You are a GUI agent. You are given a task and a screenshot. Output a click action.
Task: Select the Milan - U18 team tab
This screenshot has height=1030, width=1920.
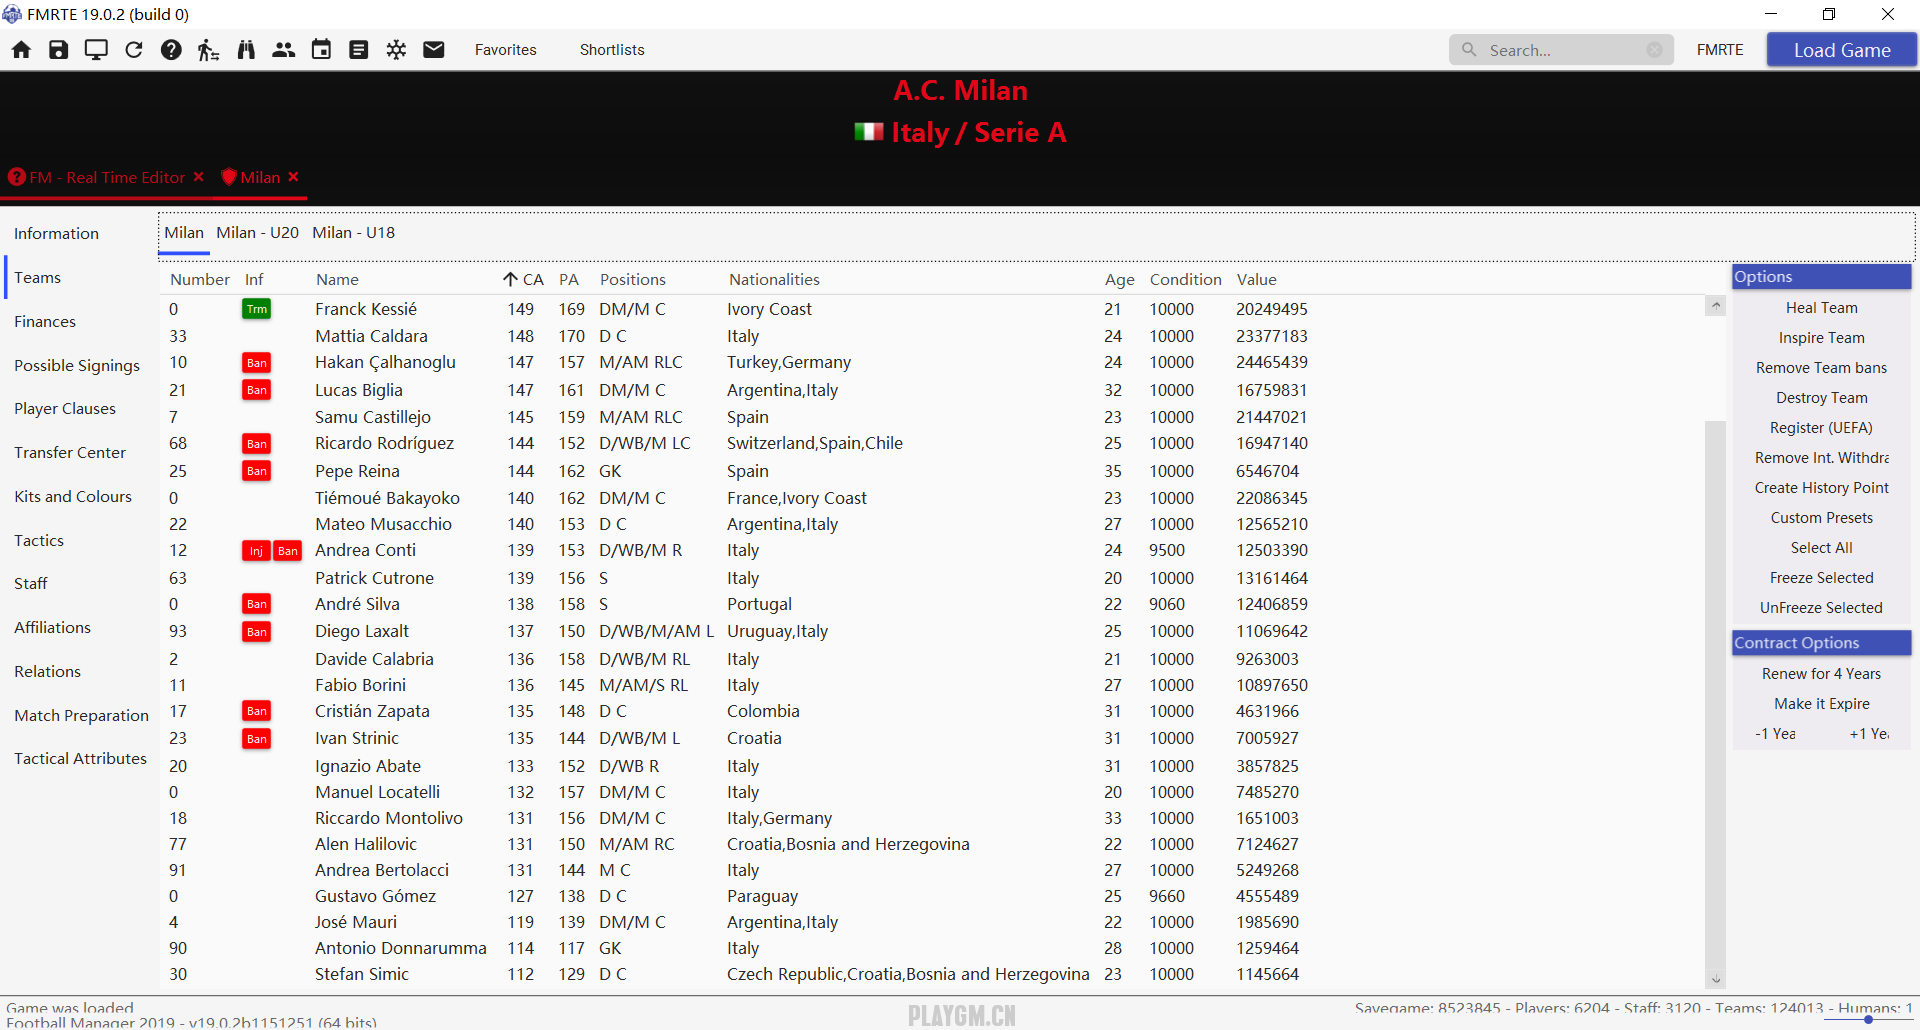click(354, 232)
